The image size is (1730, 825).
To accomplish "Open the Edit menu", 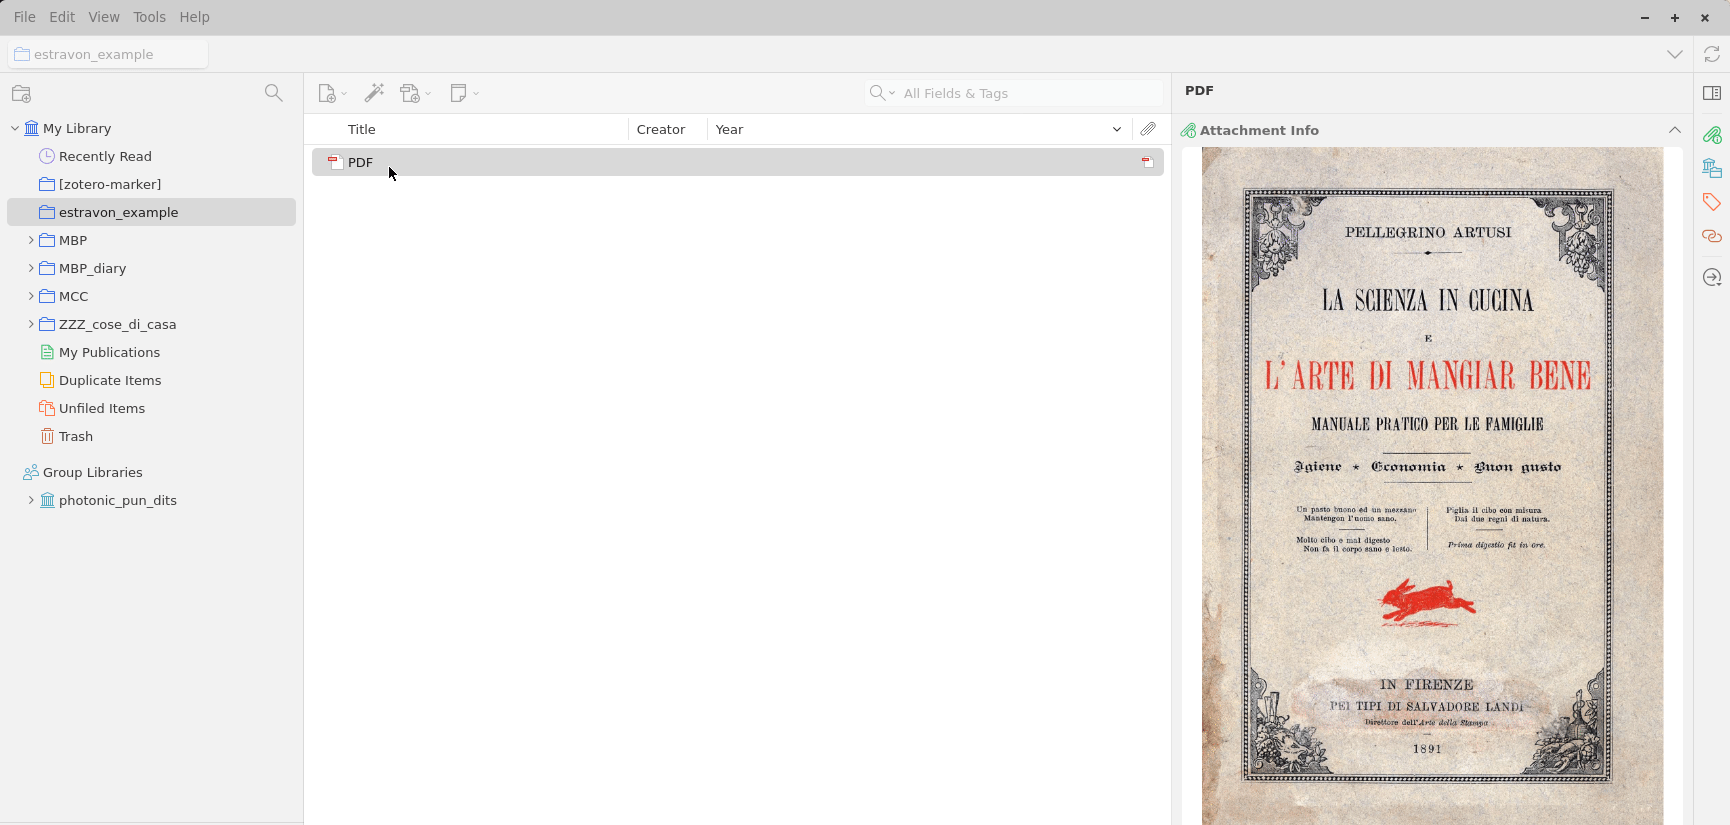I will pos(62,17).
